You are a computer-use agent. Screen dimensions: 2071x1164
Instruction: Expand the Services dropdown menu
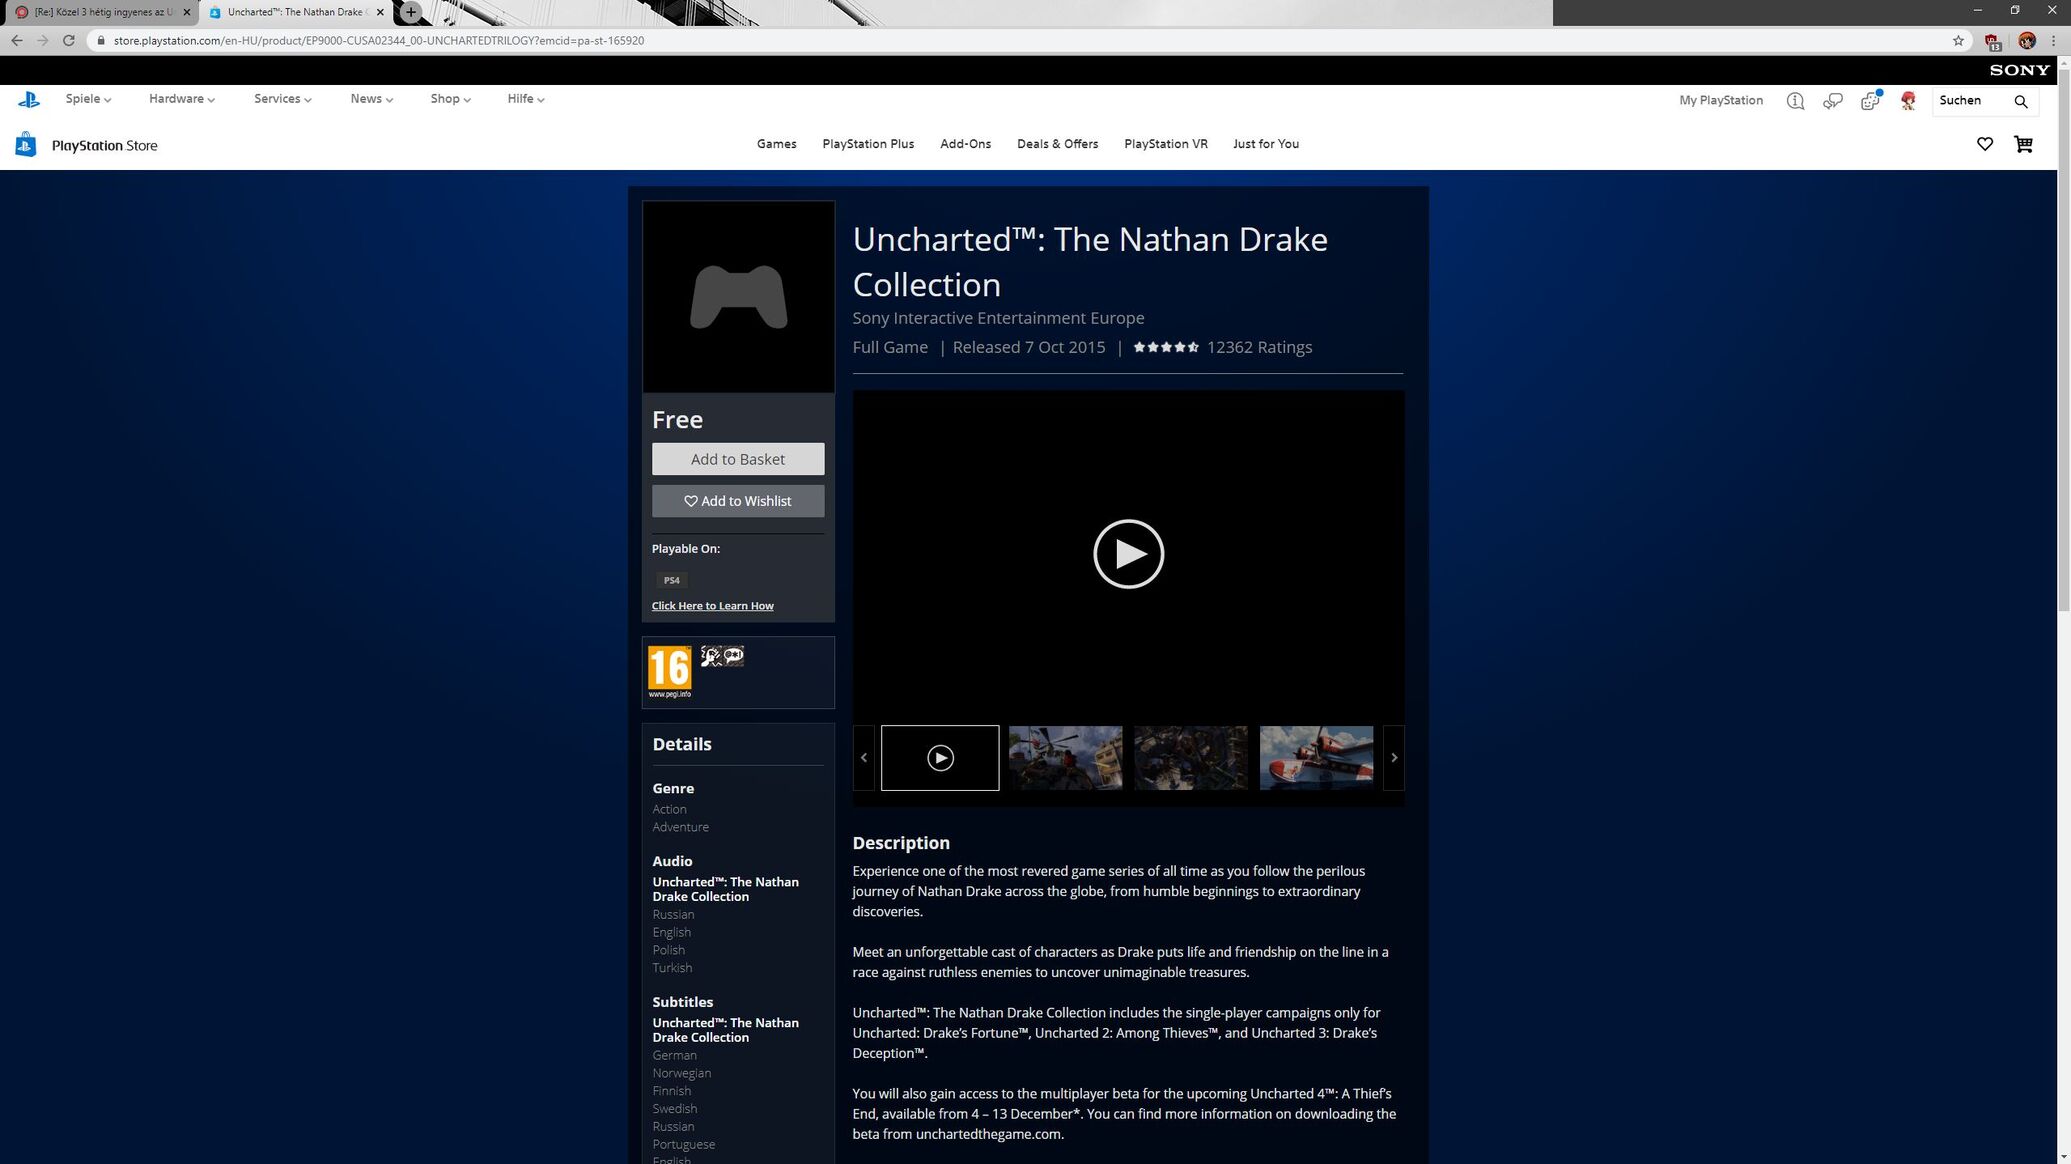click(x=282, y=99)
